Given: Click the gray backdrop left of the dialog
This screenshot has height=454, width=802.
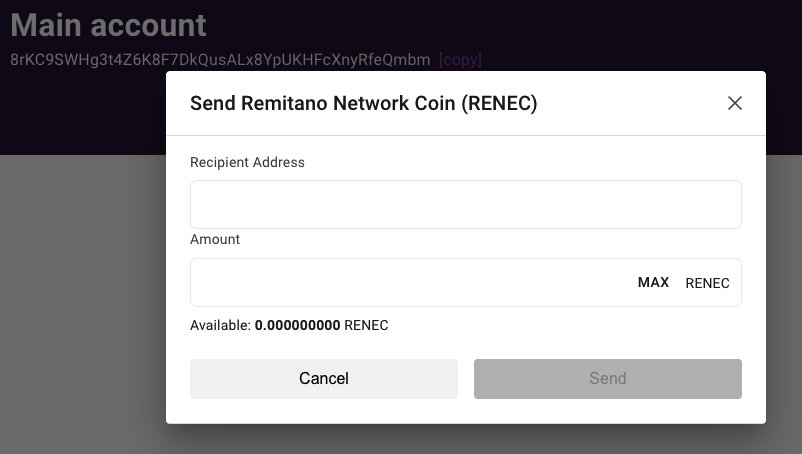Looking at the screenshot, I should point(80,300).
